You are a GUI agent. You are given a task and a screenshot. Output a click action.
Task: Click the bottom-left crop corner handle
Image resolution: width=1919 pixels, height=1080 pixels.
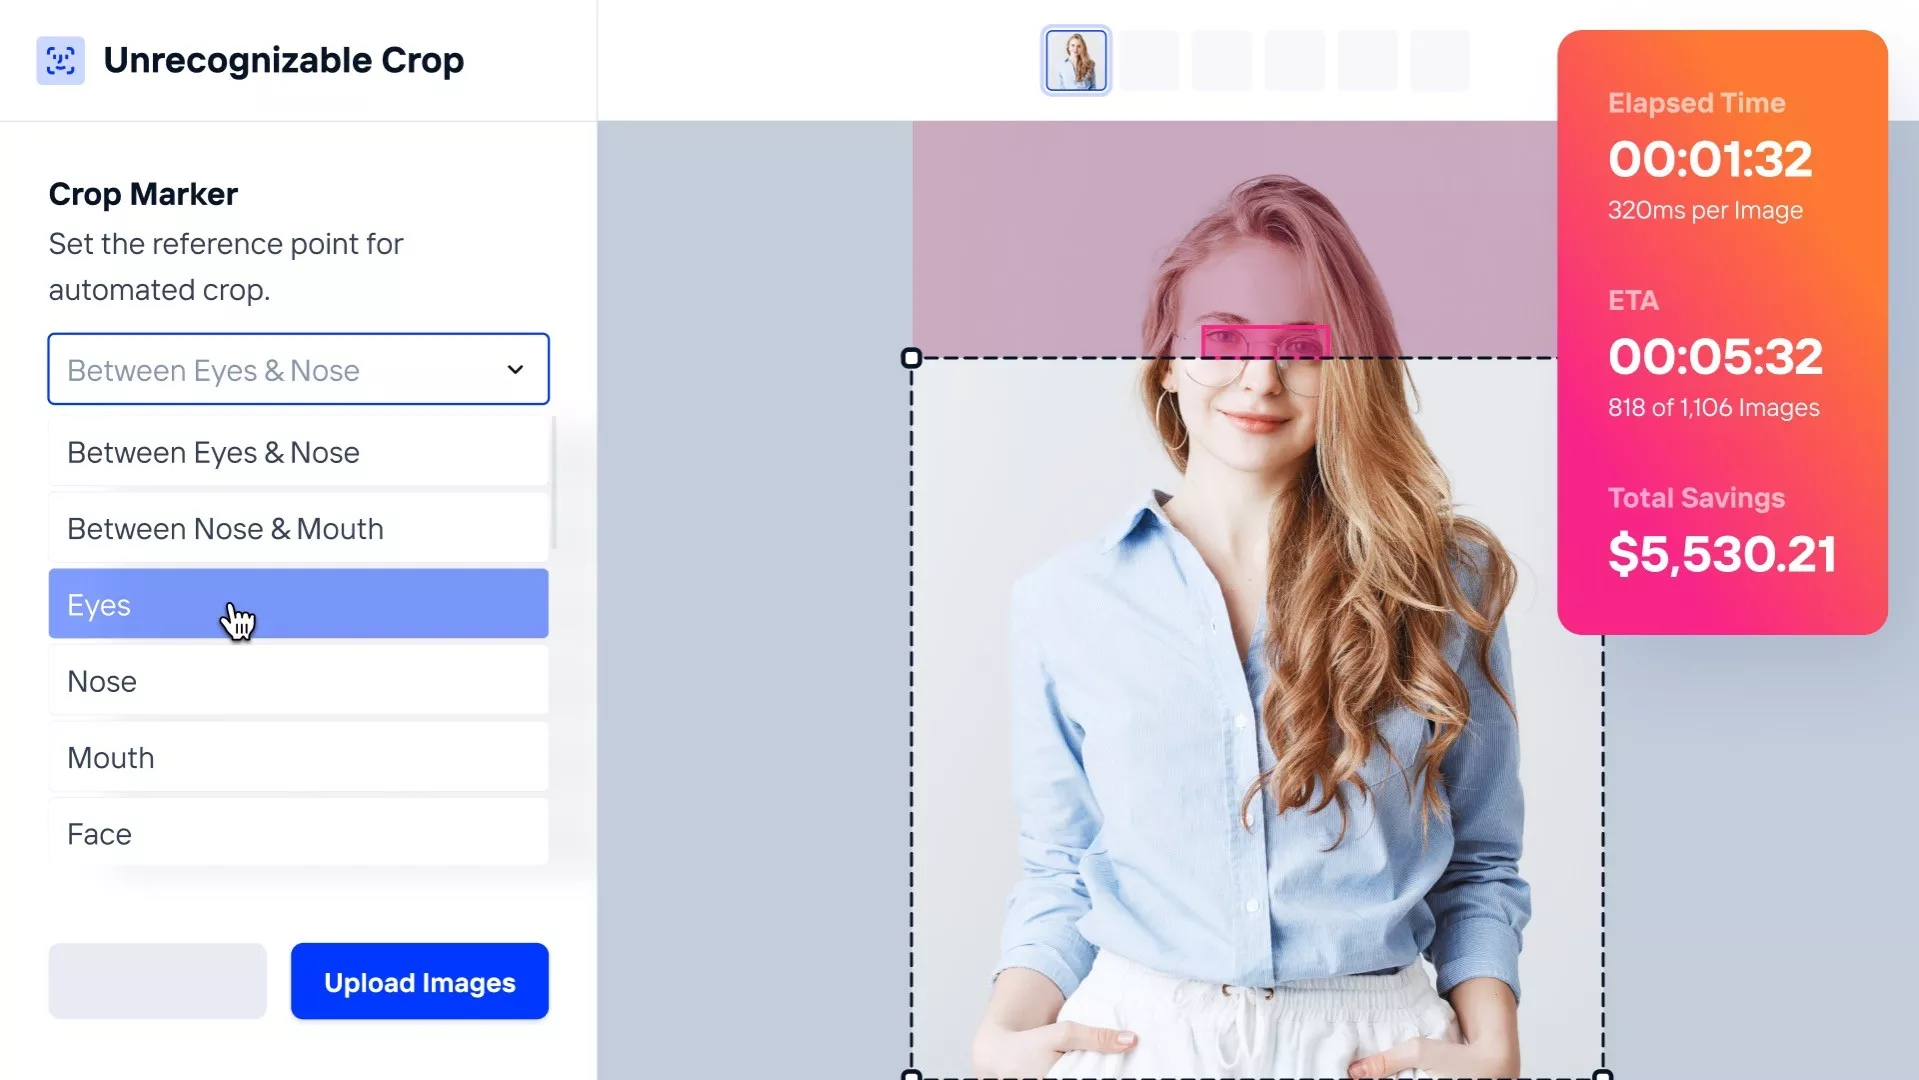click(911, 1075)
